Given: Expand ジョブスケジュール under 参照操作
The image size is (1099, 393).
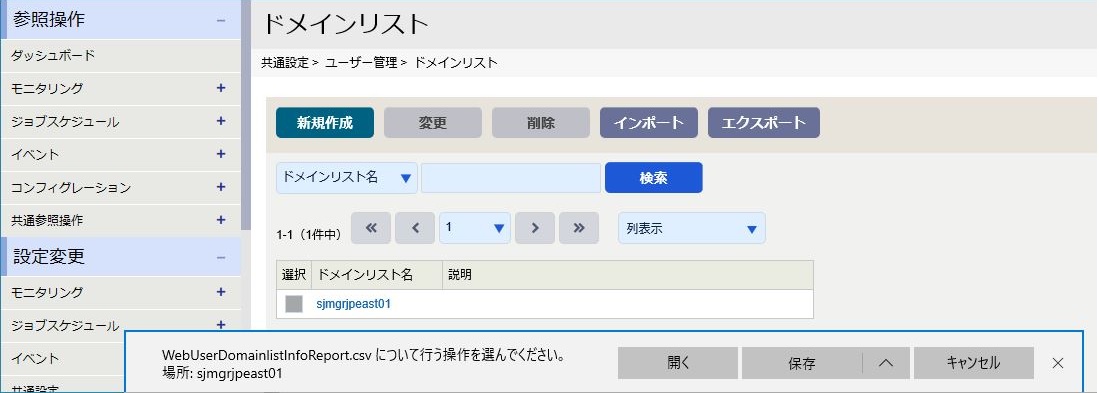Looking at the screenshot, I should click(x=221, y=121).
